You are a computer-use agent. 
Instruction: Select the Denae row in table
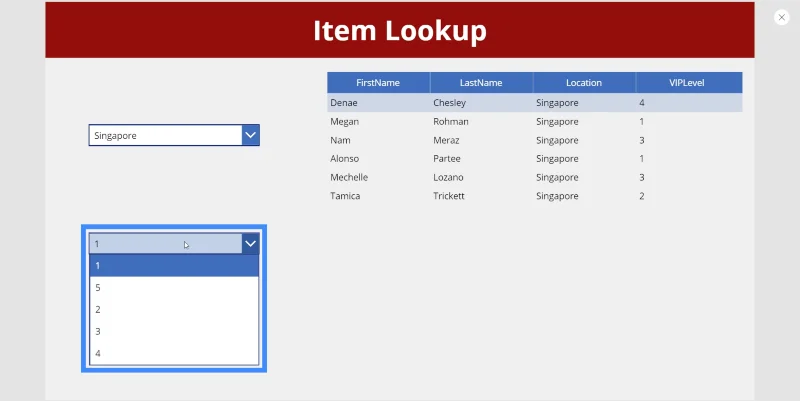tap(535, 103)
